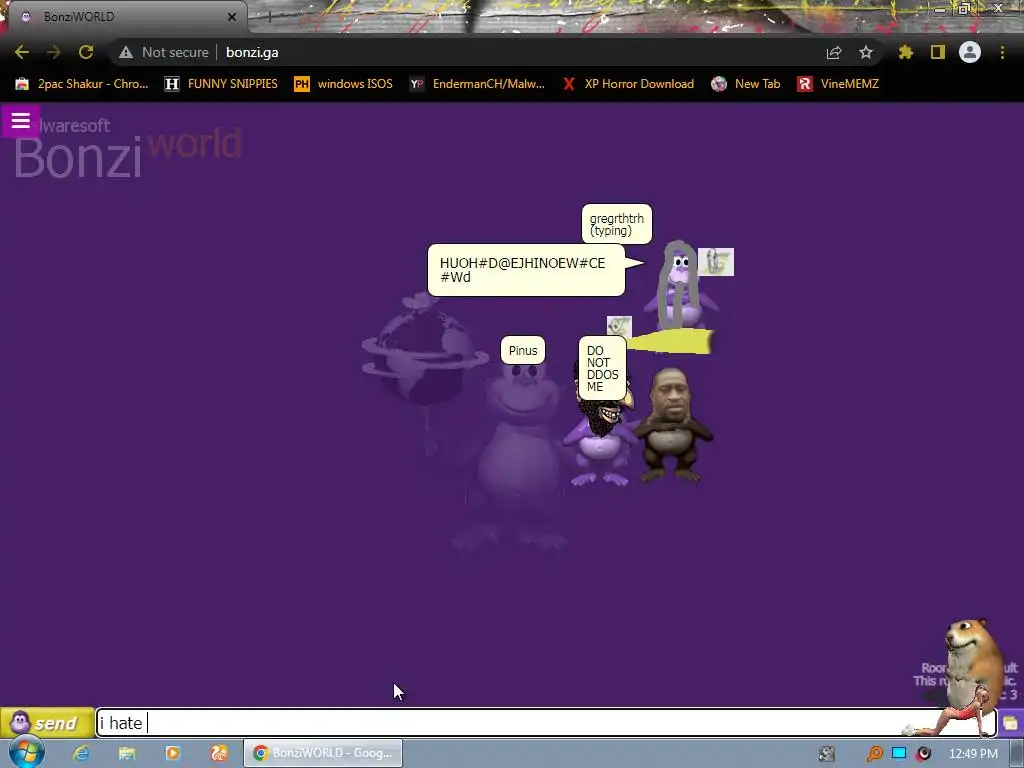Open the EndermanCH/Malw... bookmark
Viewport: 1024px width, 768px height.
(477, 84)
